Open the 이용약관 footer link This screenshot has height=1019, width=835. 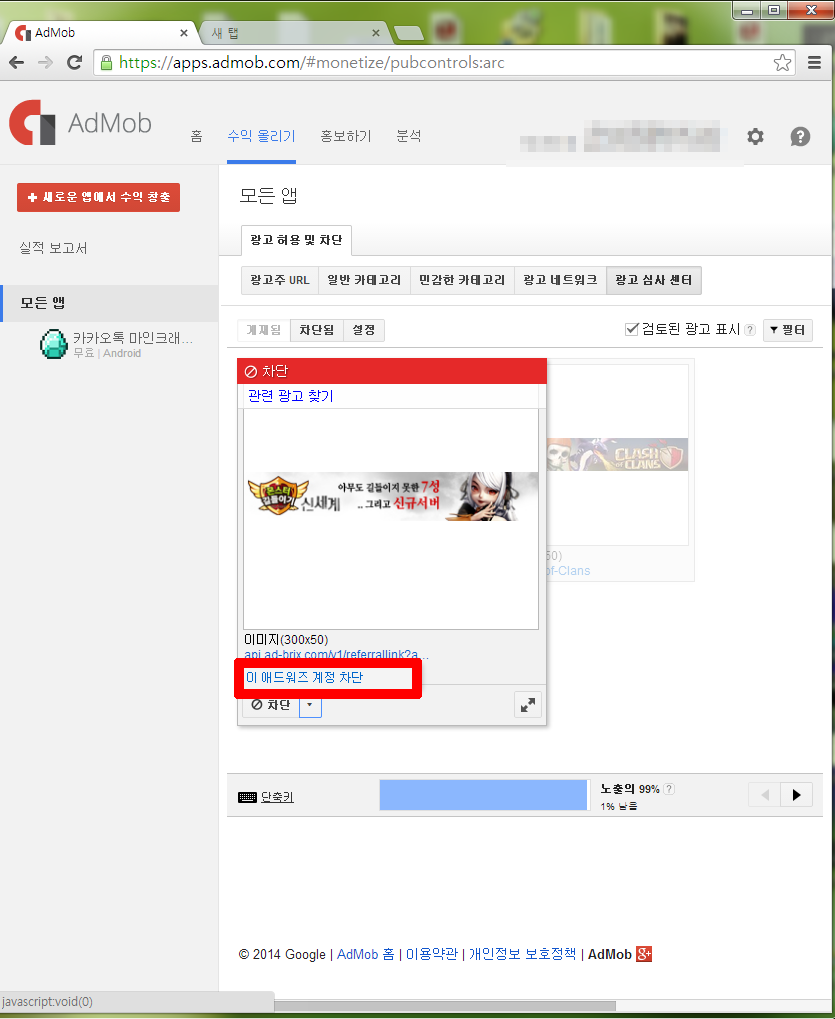pos(431,954)
